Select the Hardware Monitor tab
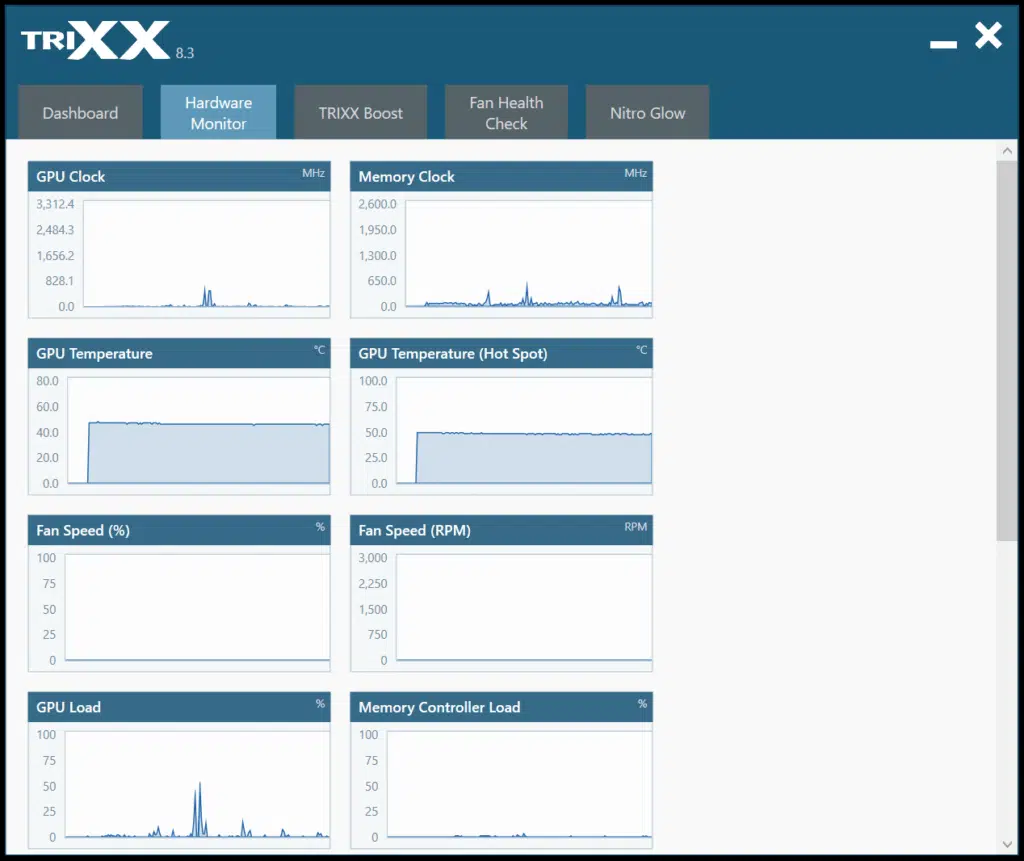 pos(218,113)
